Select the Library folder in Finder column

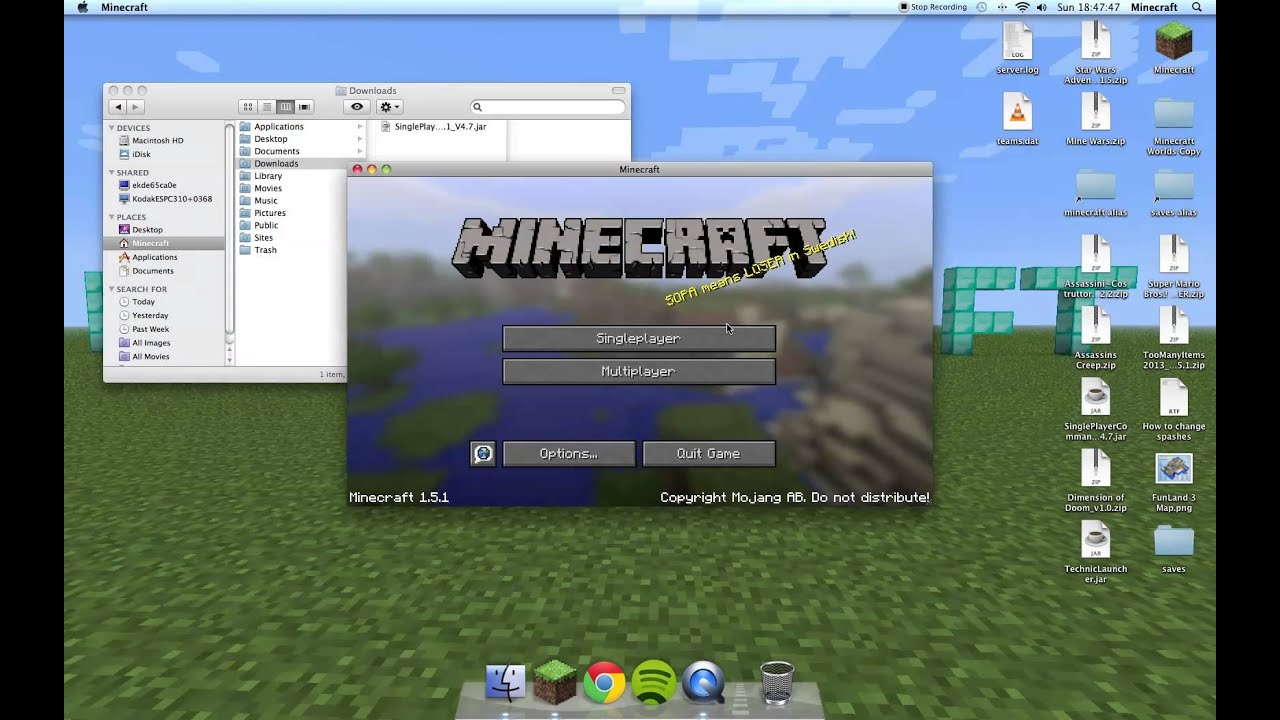tap(261, 176)
